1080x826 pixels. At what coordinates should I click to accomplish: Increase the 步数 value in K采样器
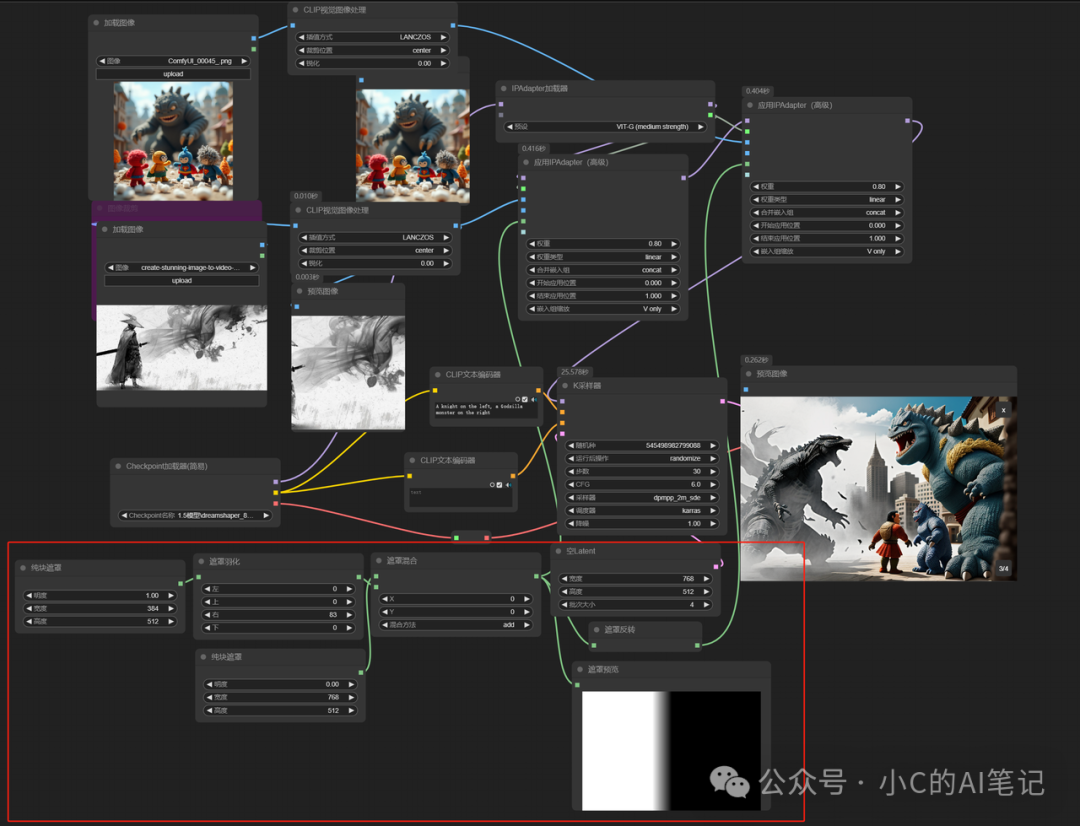[713, 471]
